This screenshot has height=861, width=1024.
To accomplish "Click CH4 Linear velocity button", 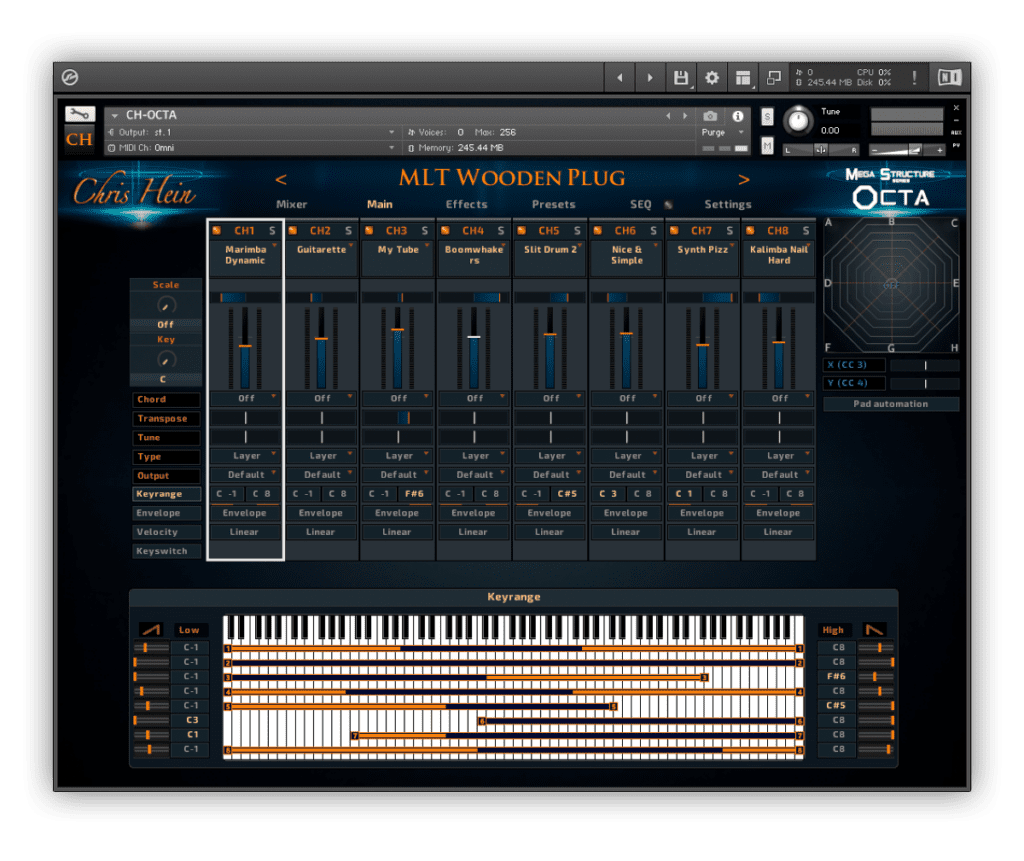I will [x=473, y=532].
